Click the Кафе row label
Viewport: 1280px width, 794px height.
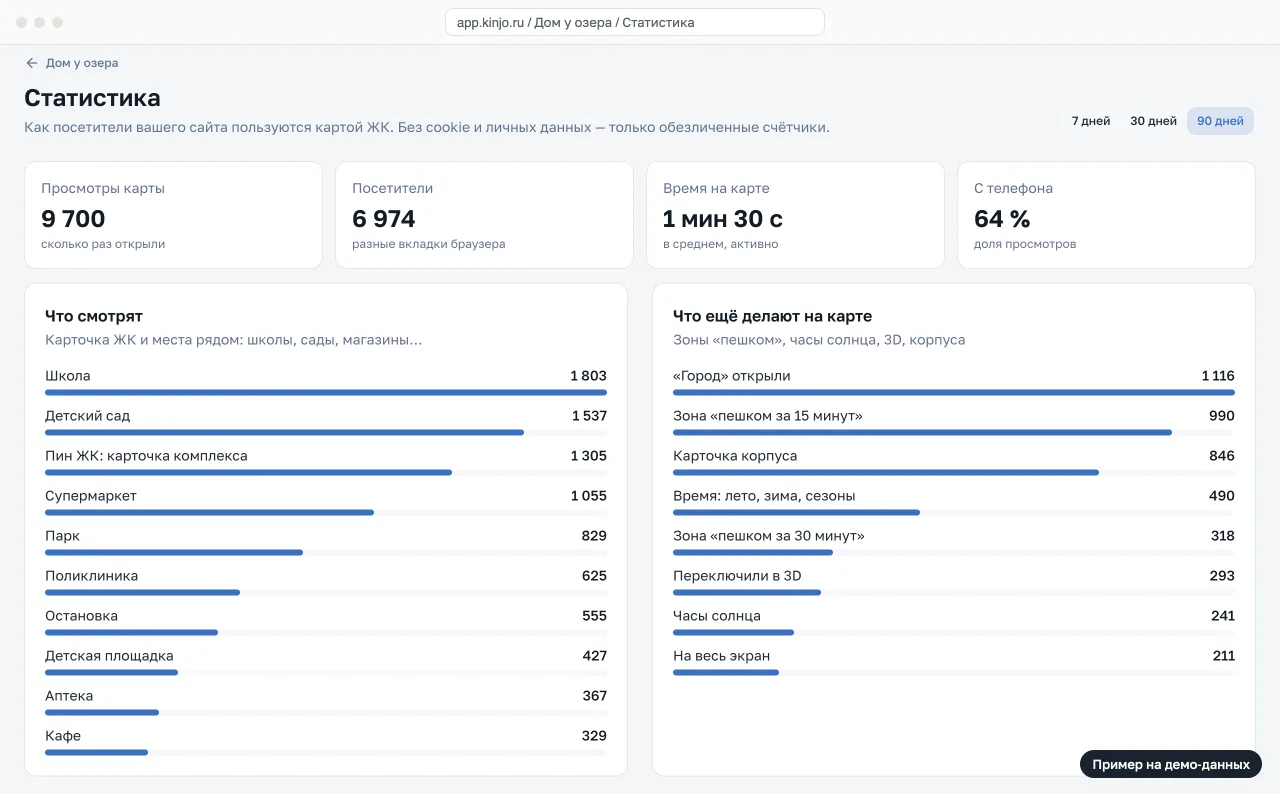click(63, 736)
